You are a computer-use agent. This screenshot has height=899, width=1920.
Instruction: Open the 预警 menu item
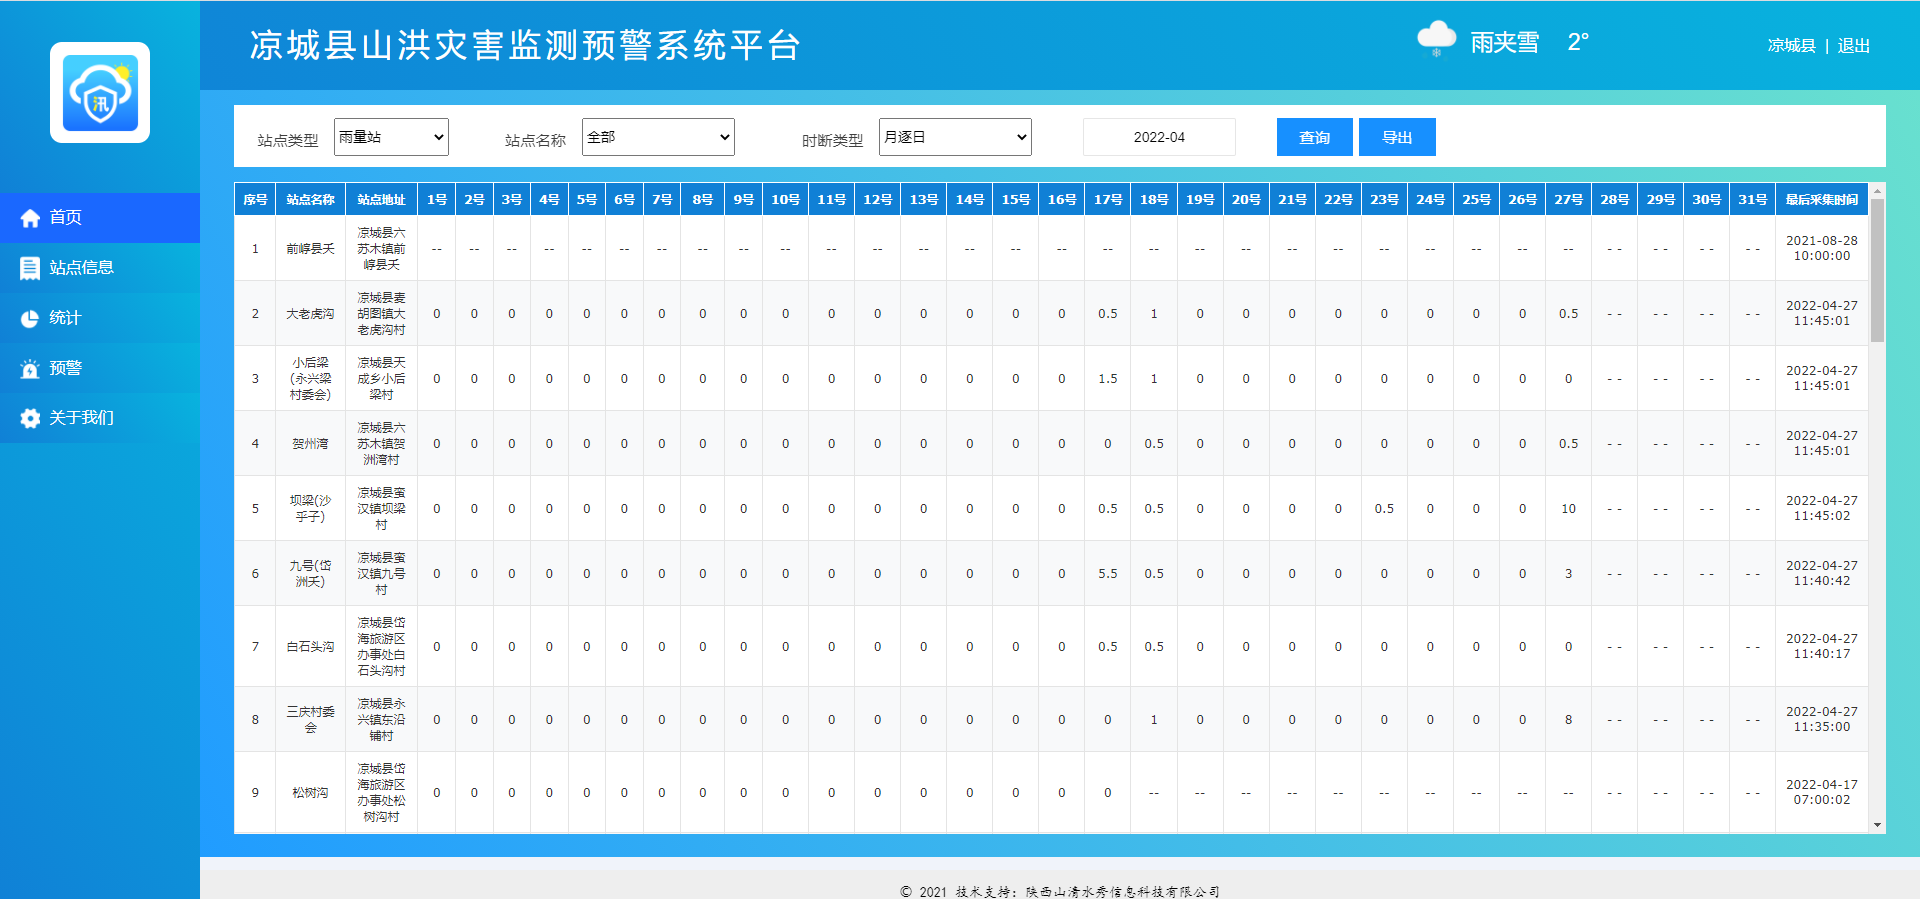66,368
